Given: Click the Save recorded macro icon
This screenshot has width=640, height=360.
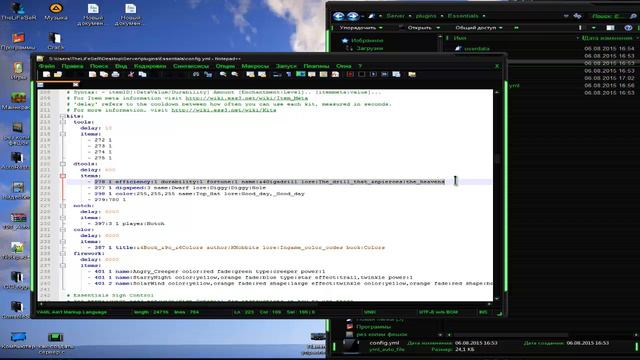Looking at the screenshot, I should (396, 74).
